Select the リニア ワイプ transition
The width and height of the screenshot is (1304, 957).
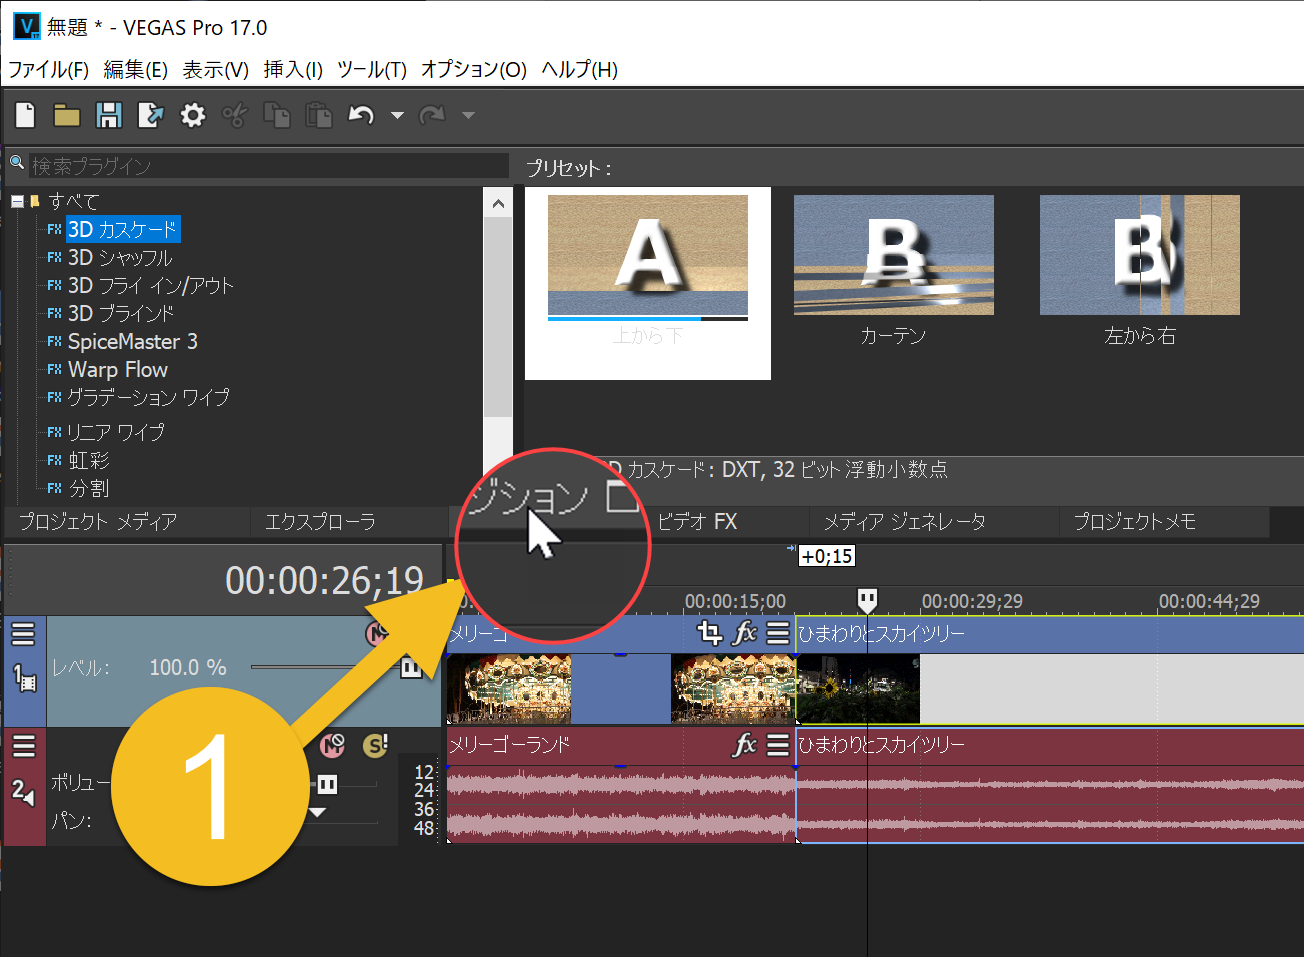(x=115, y=432)
